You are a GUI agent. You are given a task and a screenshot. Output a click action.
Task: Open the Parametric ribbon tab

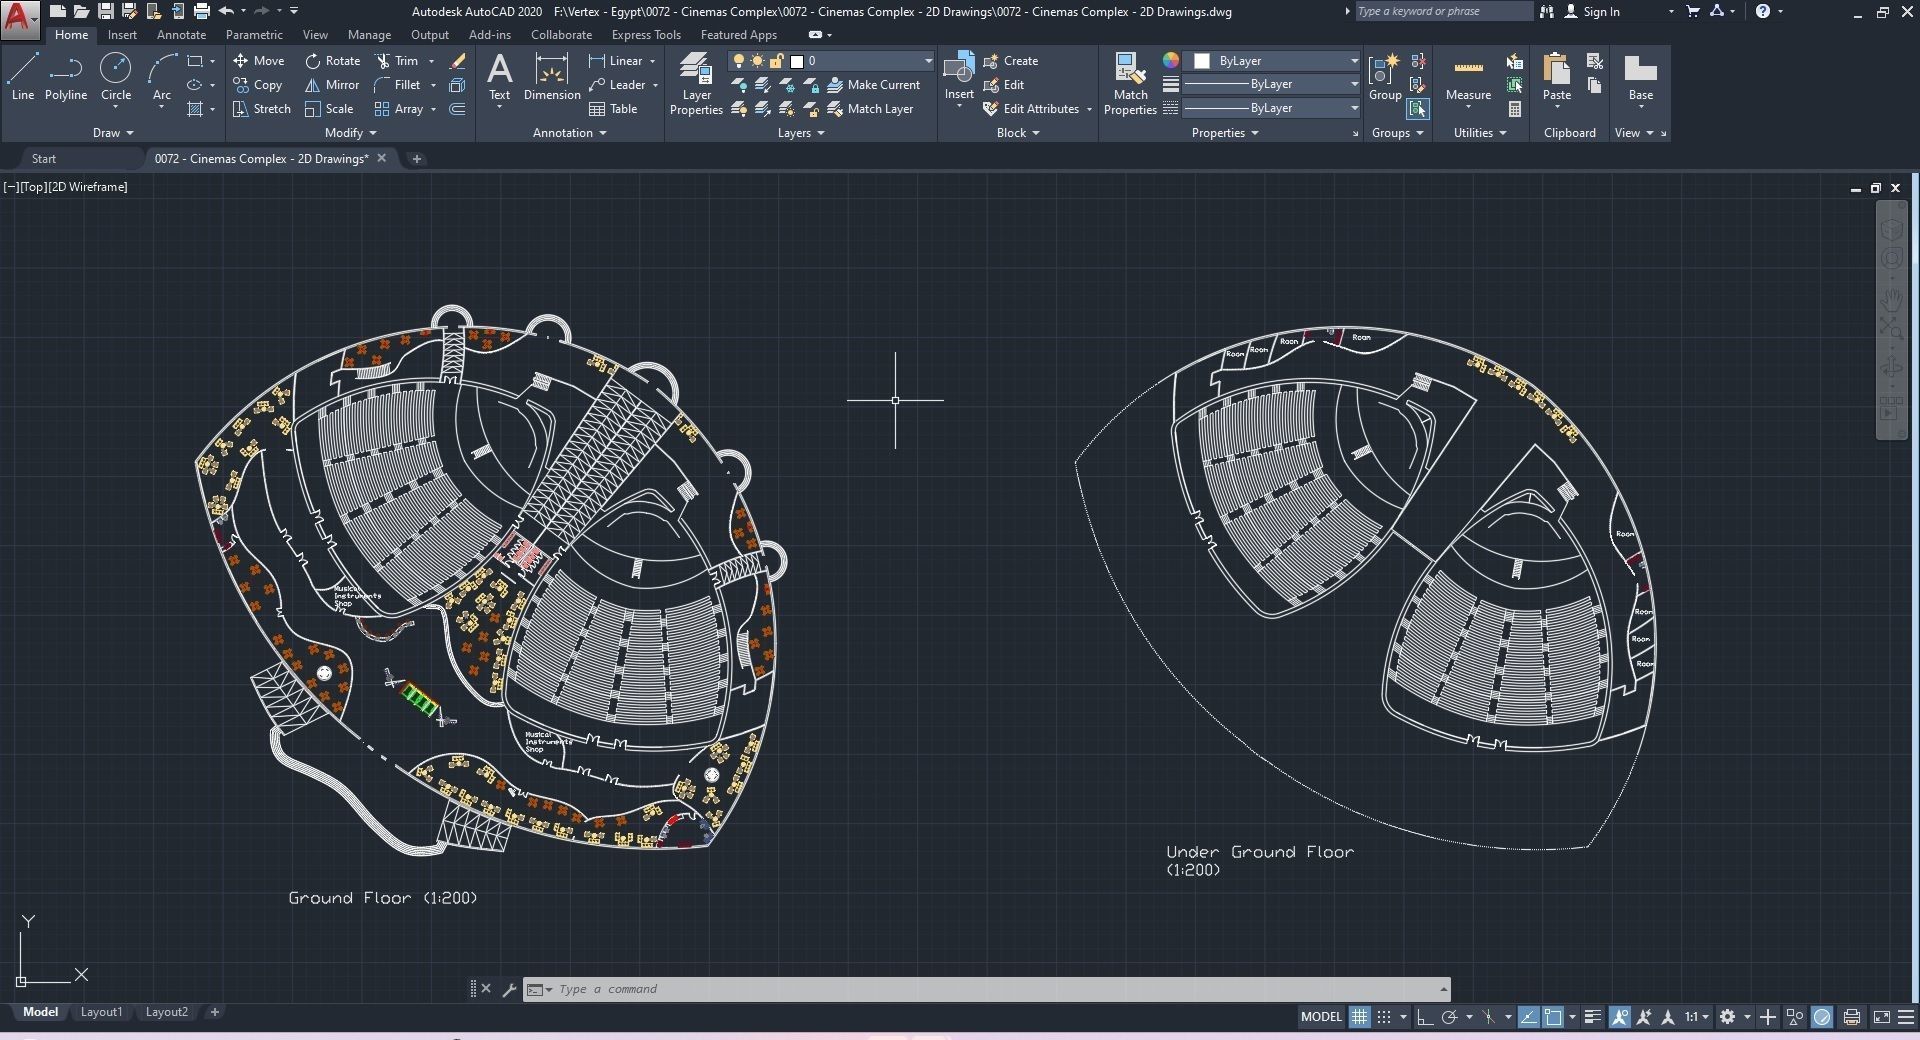pyautogui.click(x=254, y=35)
